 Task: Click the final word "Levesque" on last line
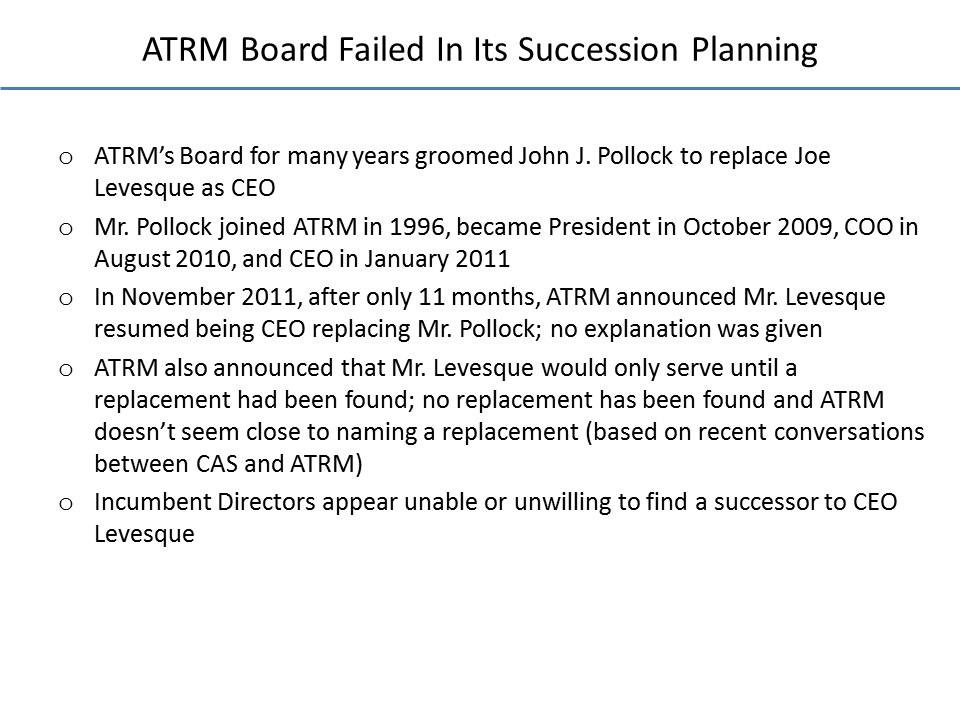pos(143,533)
